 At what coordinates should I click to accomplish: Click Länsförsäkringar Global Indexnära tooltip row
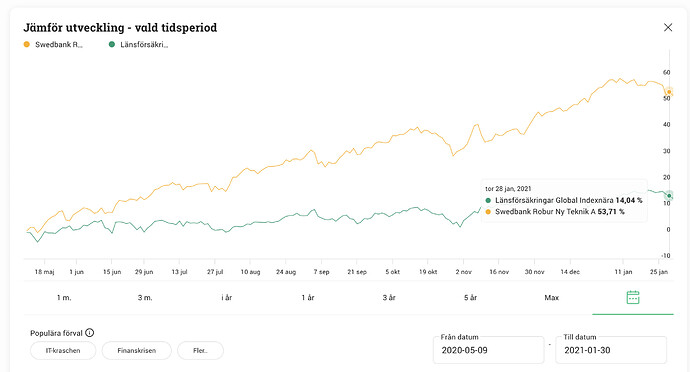[x=564, y=200]
